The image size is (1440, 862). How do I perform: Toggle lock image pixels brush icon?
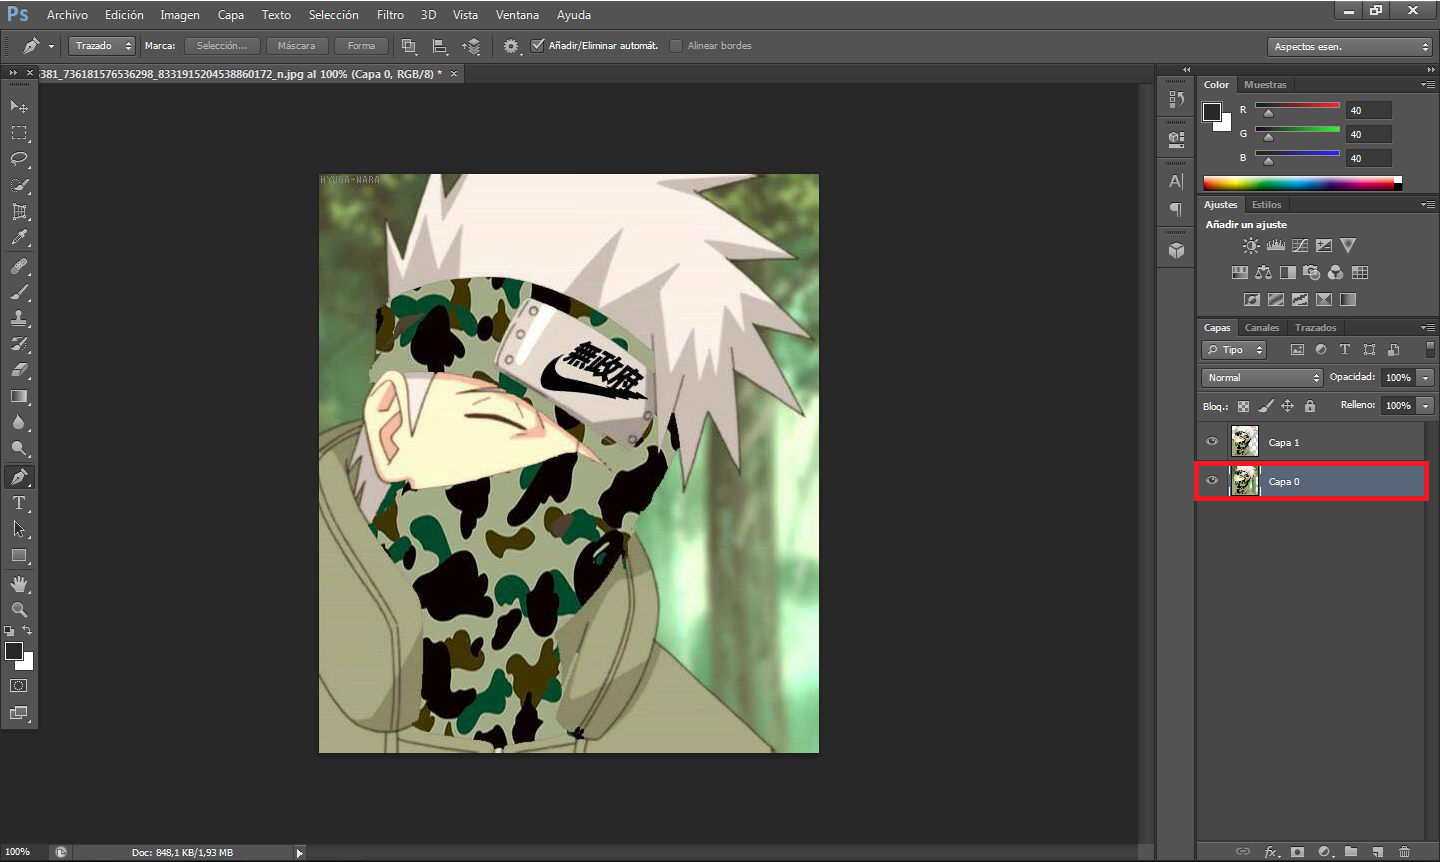point(1265,406)
